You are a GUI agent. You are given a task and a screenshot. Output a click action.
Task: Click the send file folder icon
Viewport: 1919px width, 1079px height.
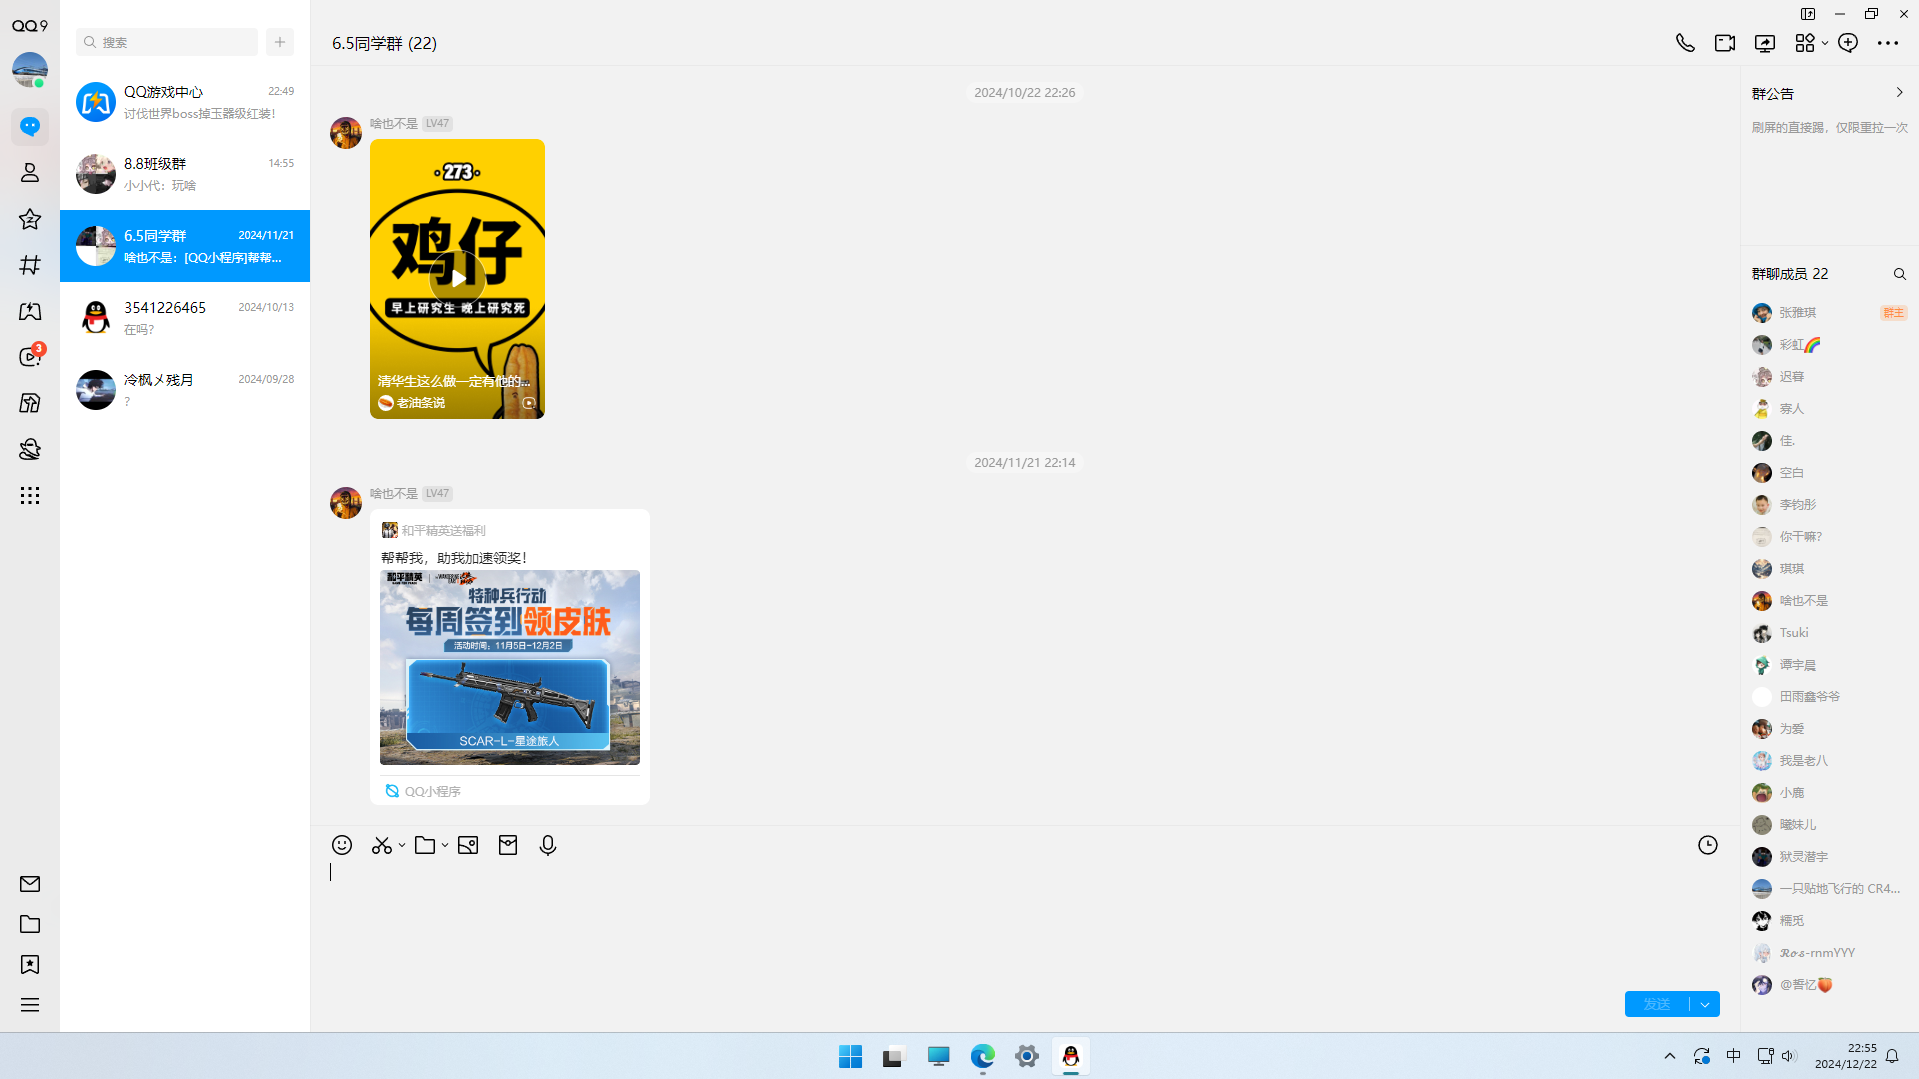pyautogui.click(x=425, y=845)
